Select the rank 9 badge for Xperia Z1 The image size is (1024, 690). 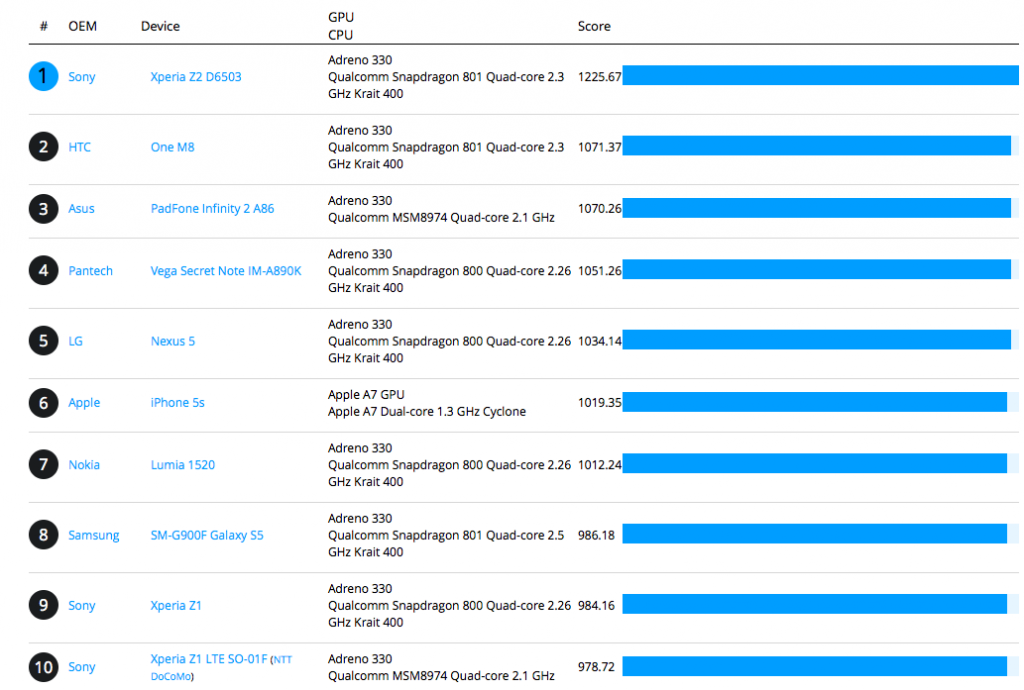click(43, 606)
